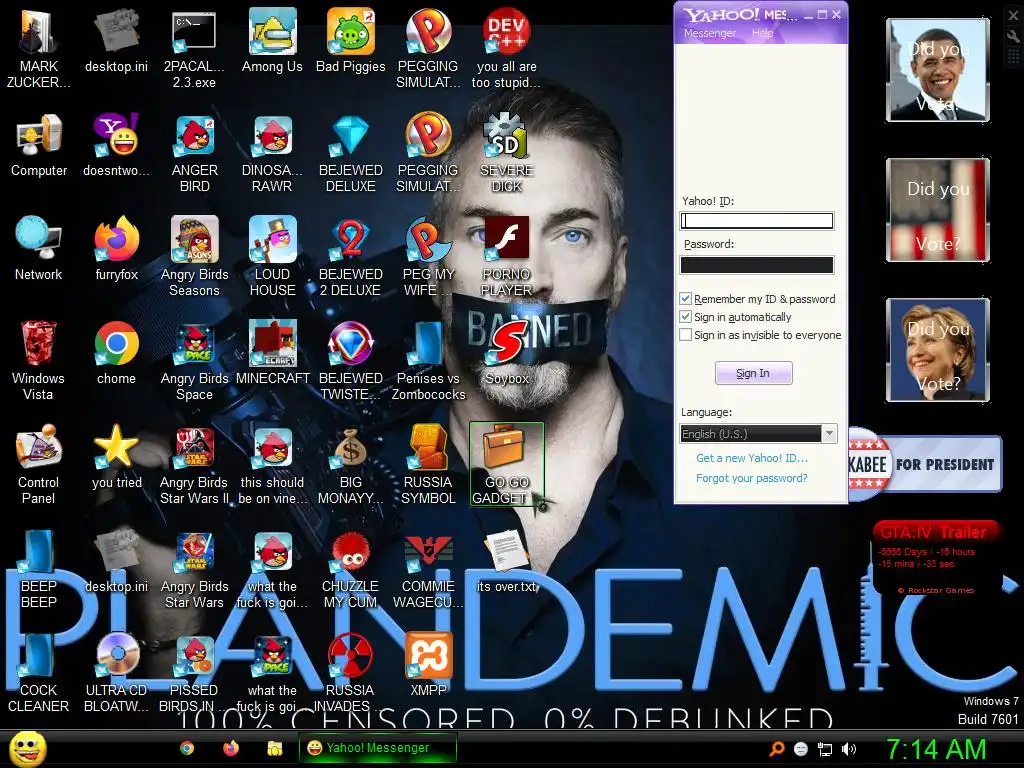Click the GTA:IV Trailer countdown gadget

click(x=935, y=557)
